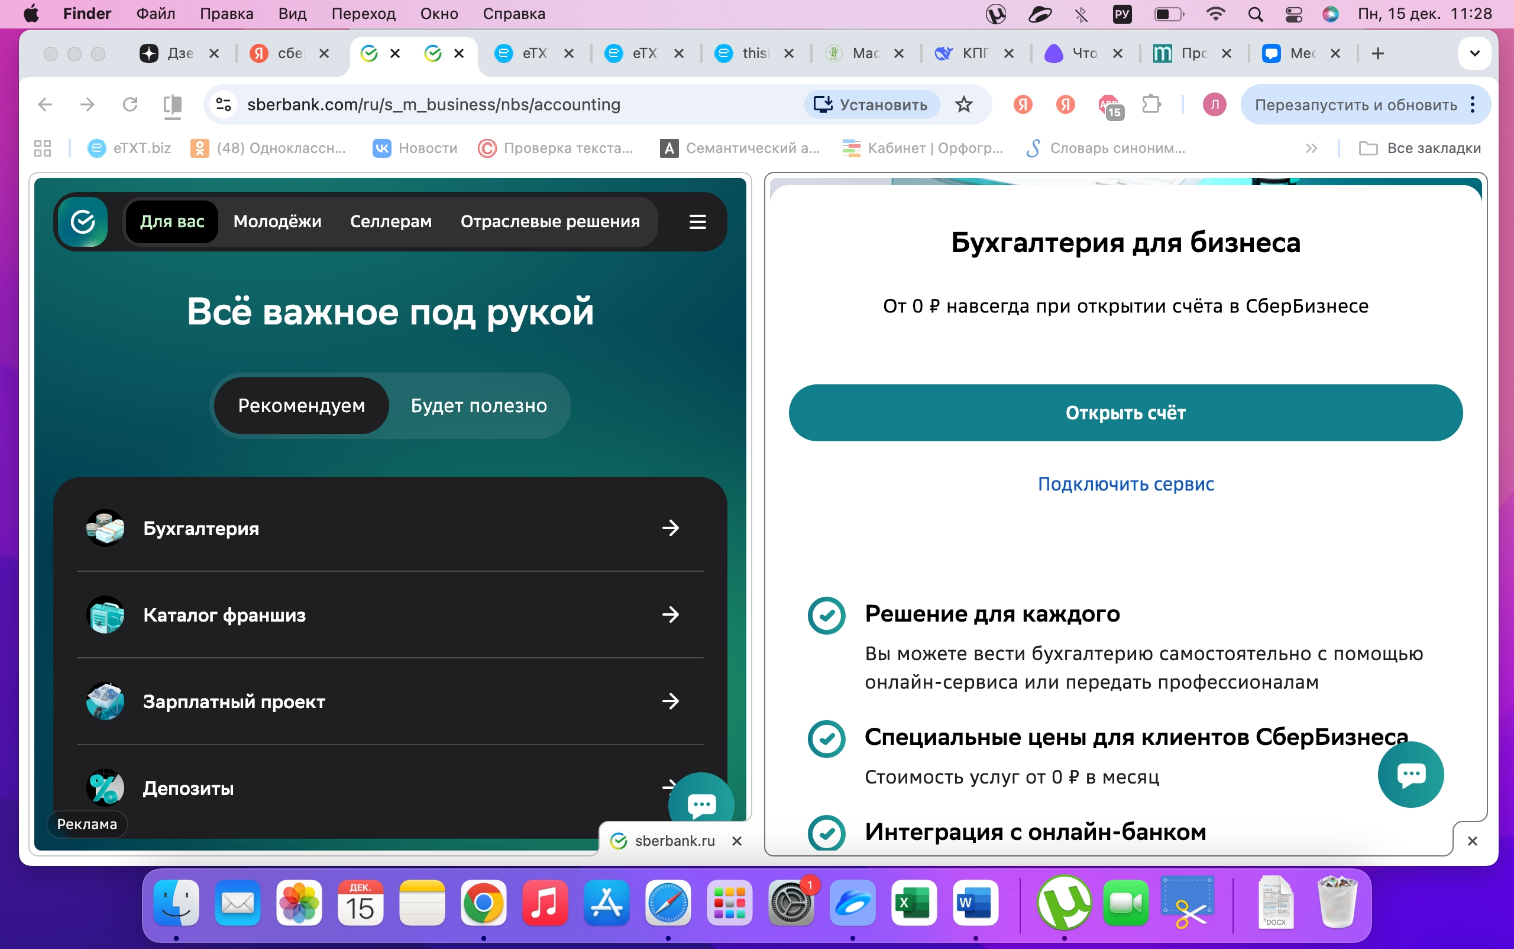Screen dimensions: 1514x949
Task: Open the hamburger menu on Sber site
Action: 697,222
